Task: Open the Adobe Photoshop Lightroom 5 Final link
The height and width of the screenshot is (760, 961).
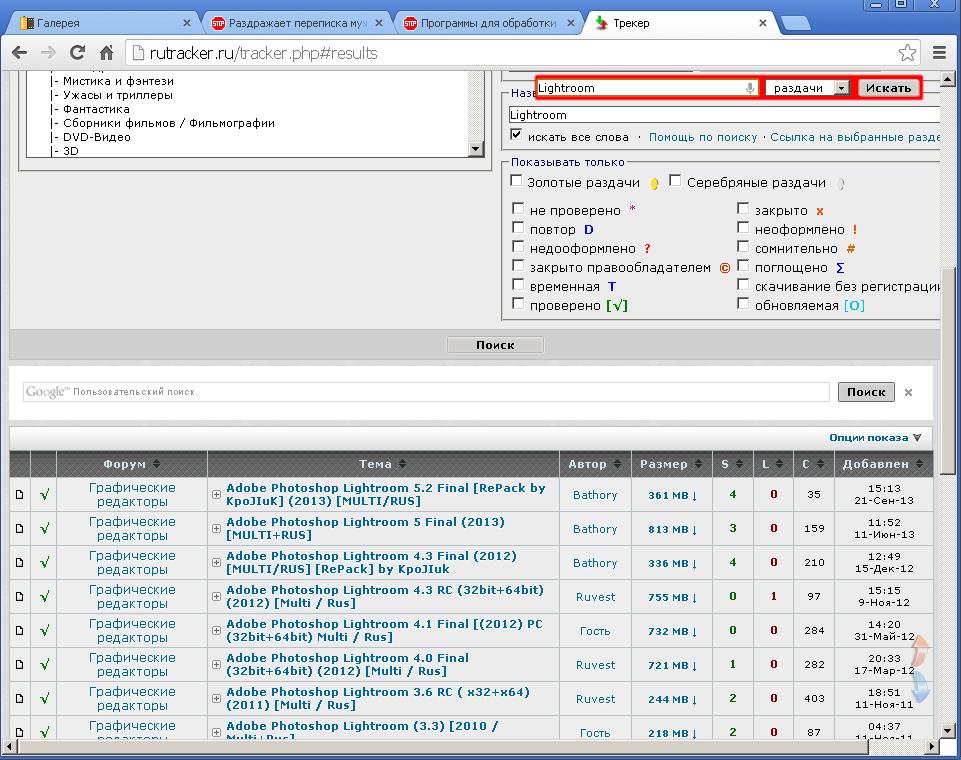Action: pyautogui.click(x=365, y=522)
